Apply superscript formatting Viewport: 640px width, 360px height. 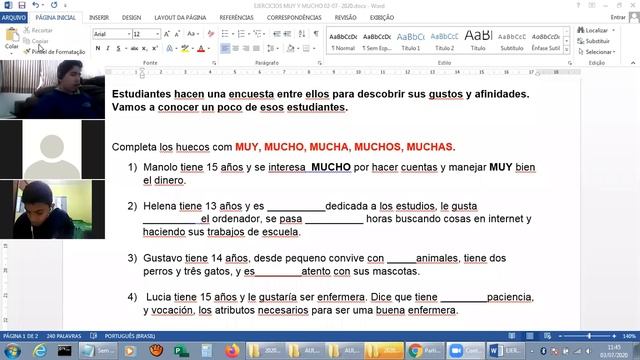pos(155,49)
